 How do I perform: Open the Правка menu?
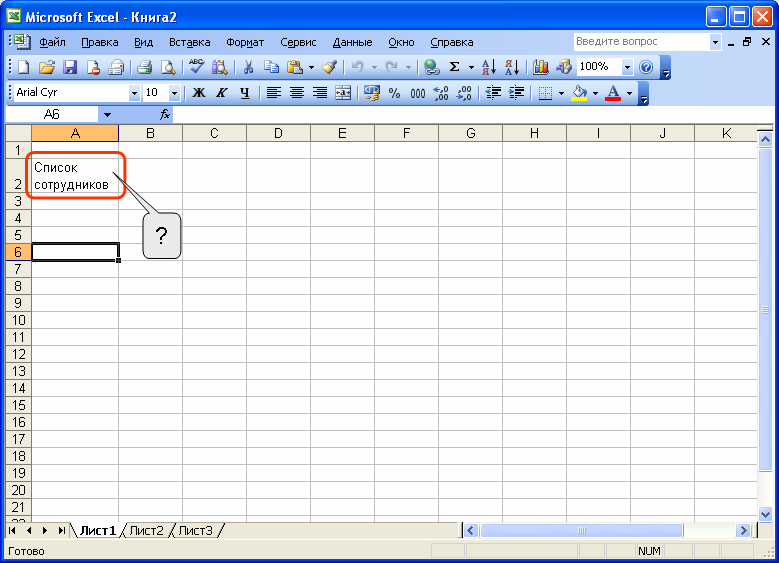(x=99, y=42)
